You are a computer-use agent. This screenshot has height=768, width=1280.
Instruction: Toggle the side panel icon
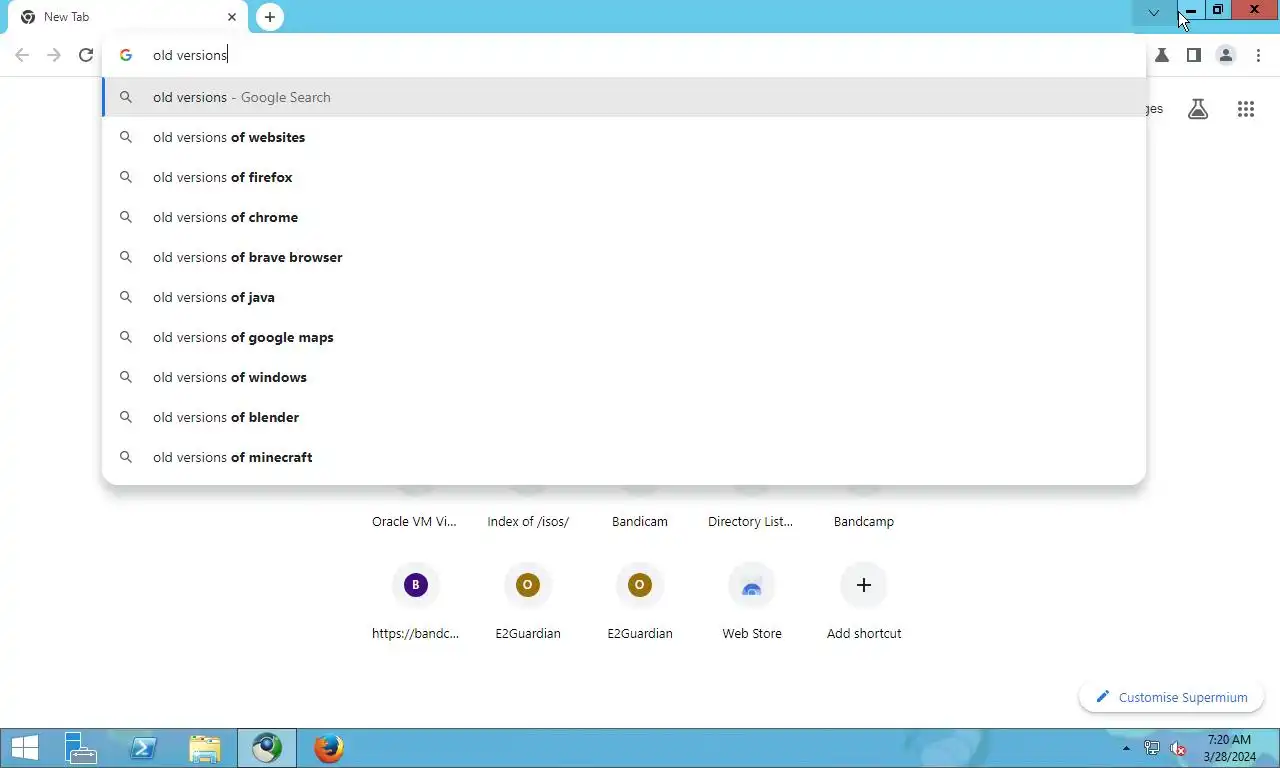[x=1193, y=55]
